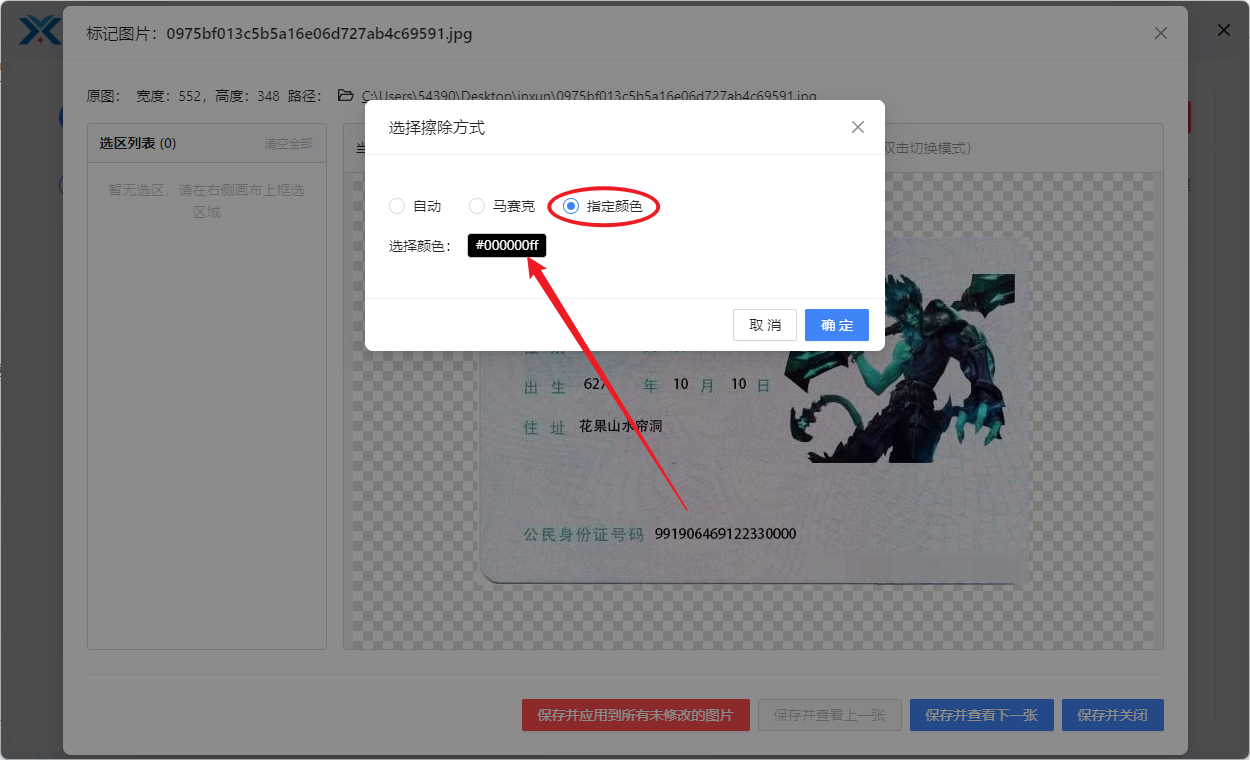Click the red 保存并应用到所有未修改的图片 button

[635, 715]
